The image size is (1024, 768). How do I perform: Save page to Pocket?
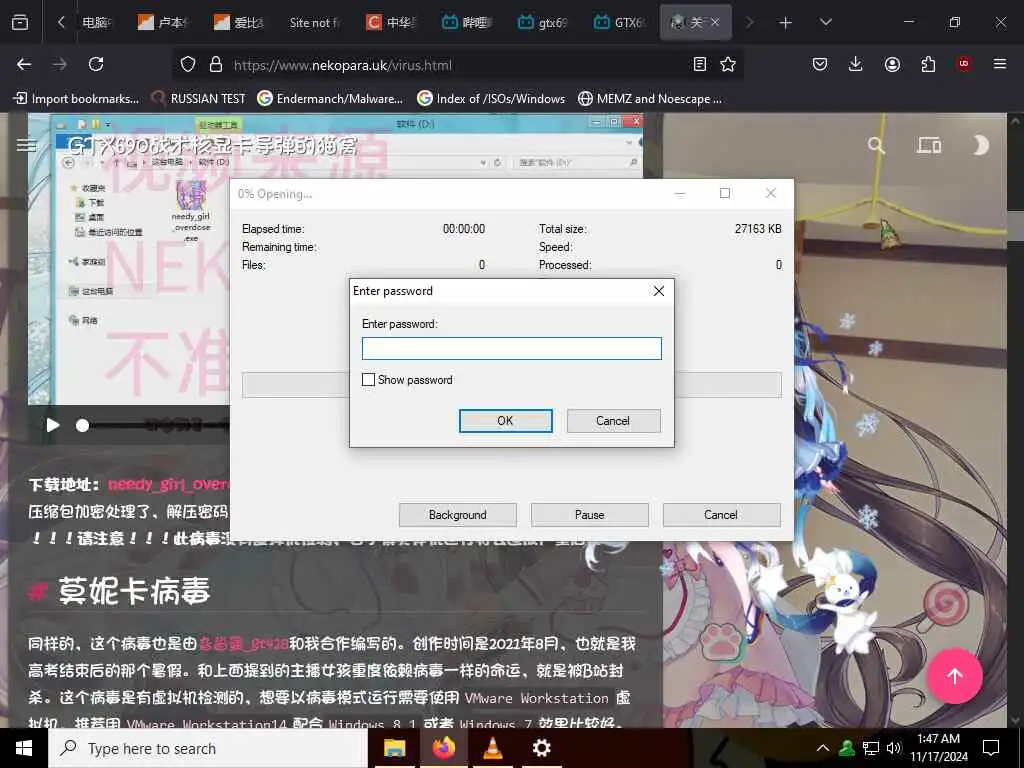[820, 64]
